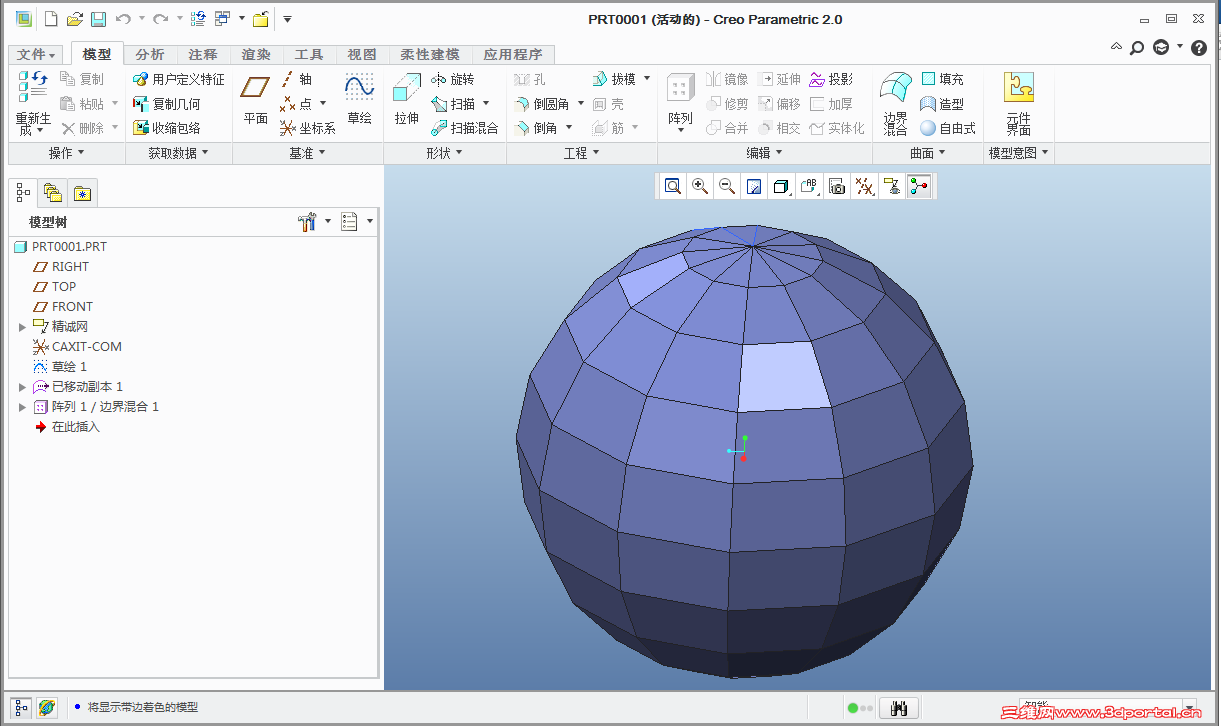Image resolution: width=1221 pixels, height=726 pixels.
Task: Expand the 阵列 1 tree node
Action: (22, 406)
